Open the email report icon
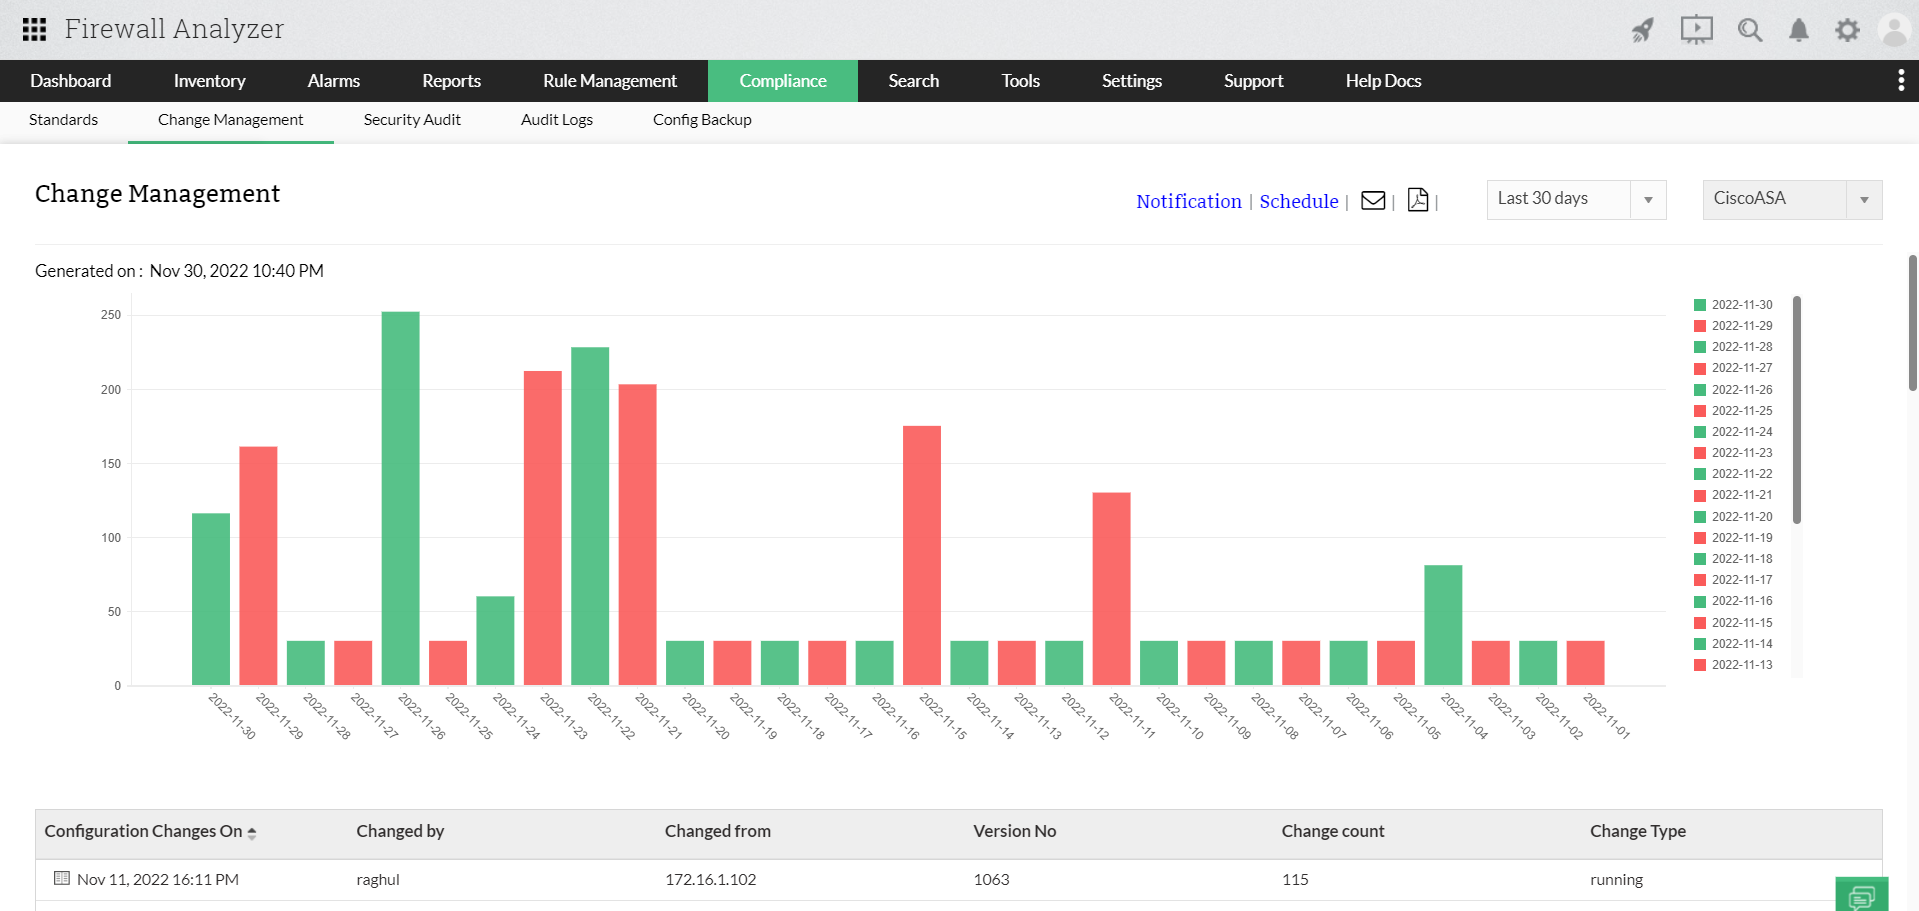This screenshot has width=1919, height=911. (1372, 200)
